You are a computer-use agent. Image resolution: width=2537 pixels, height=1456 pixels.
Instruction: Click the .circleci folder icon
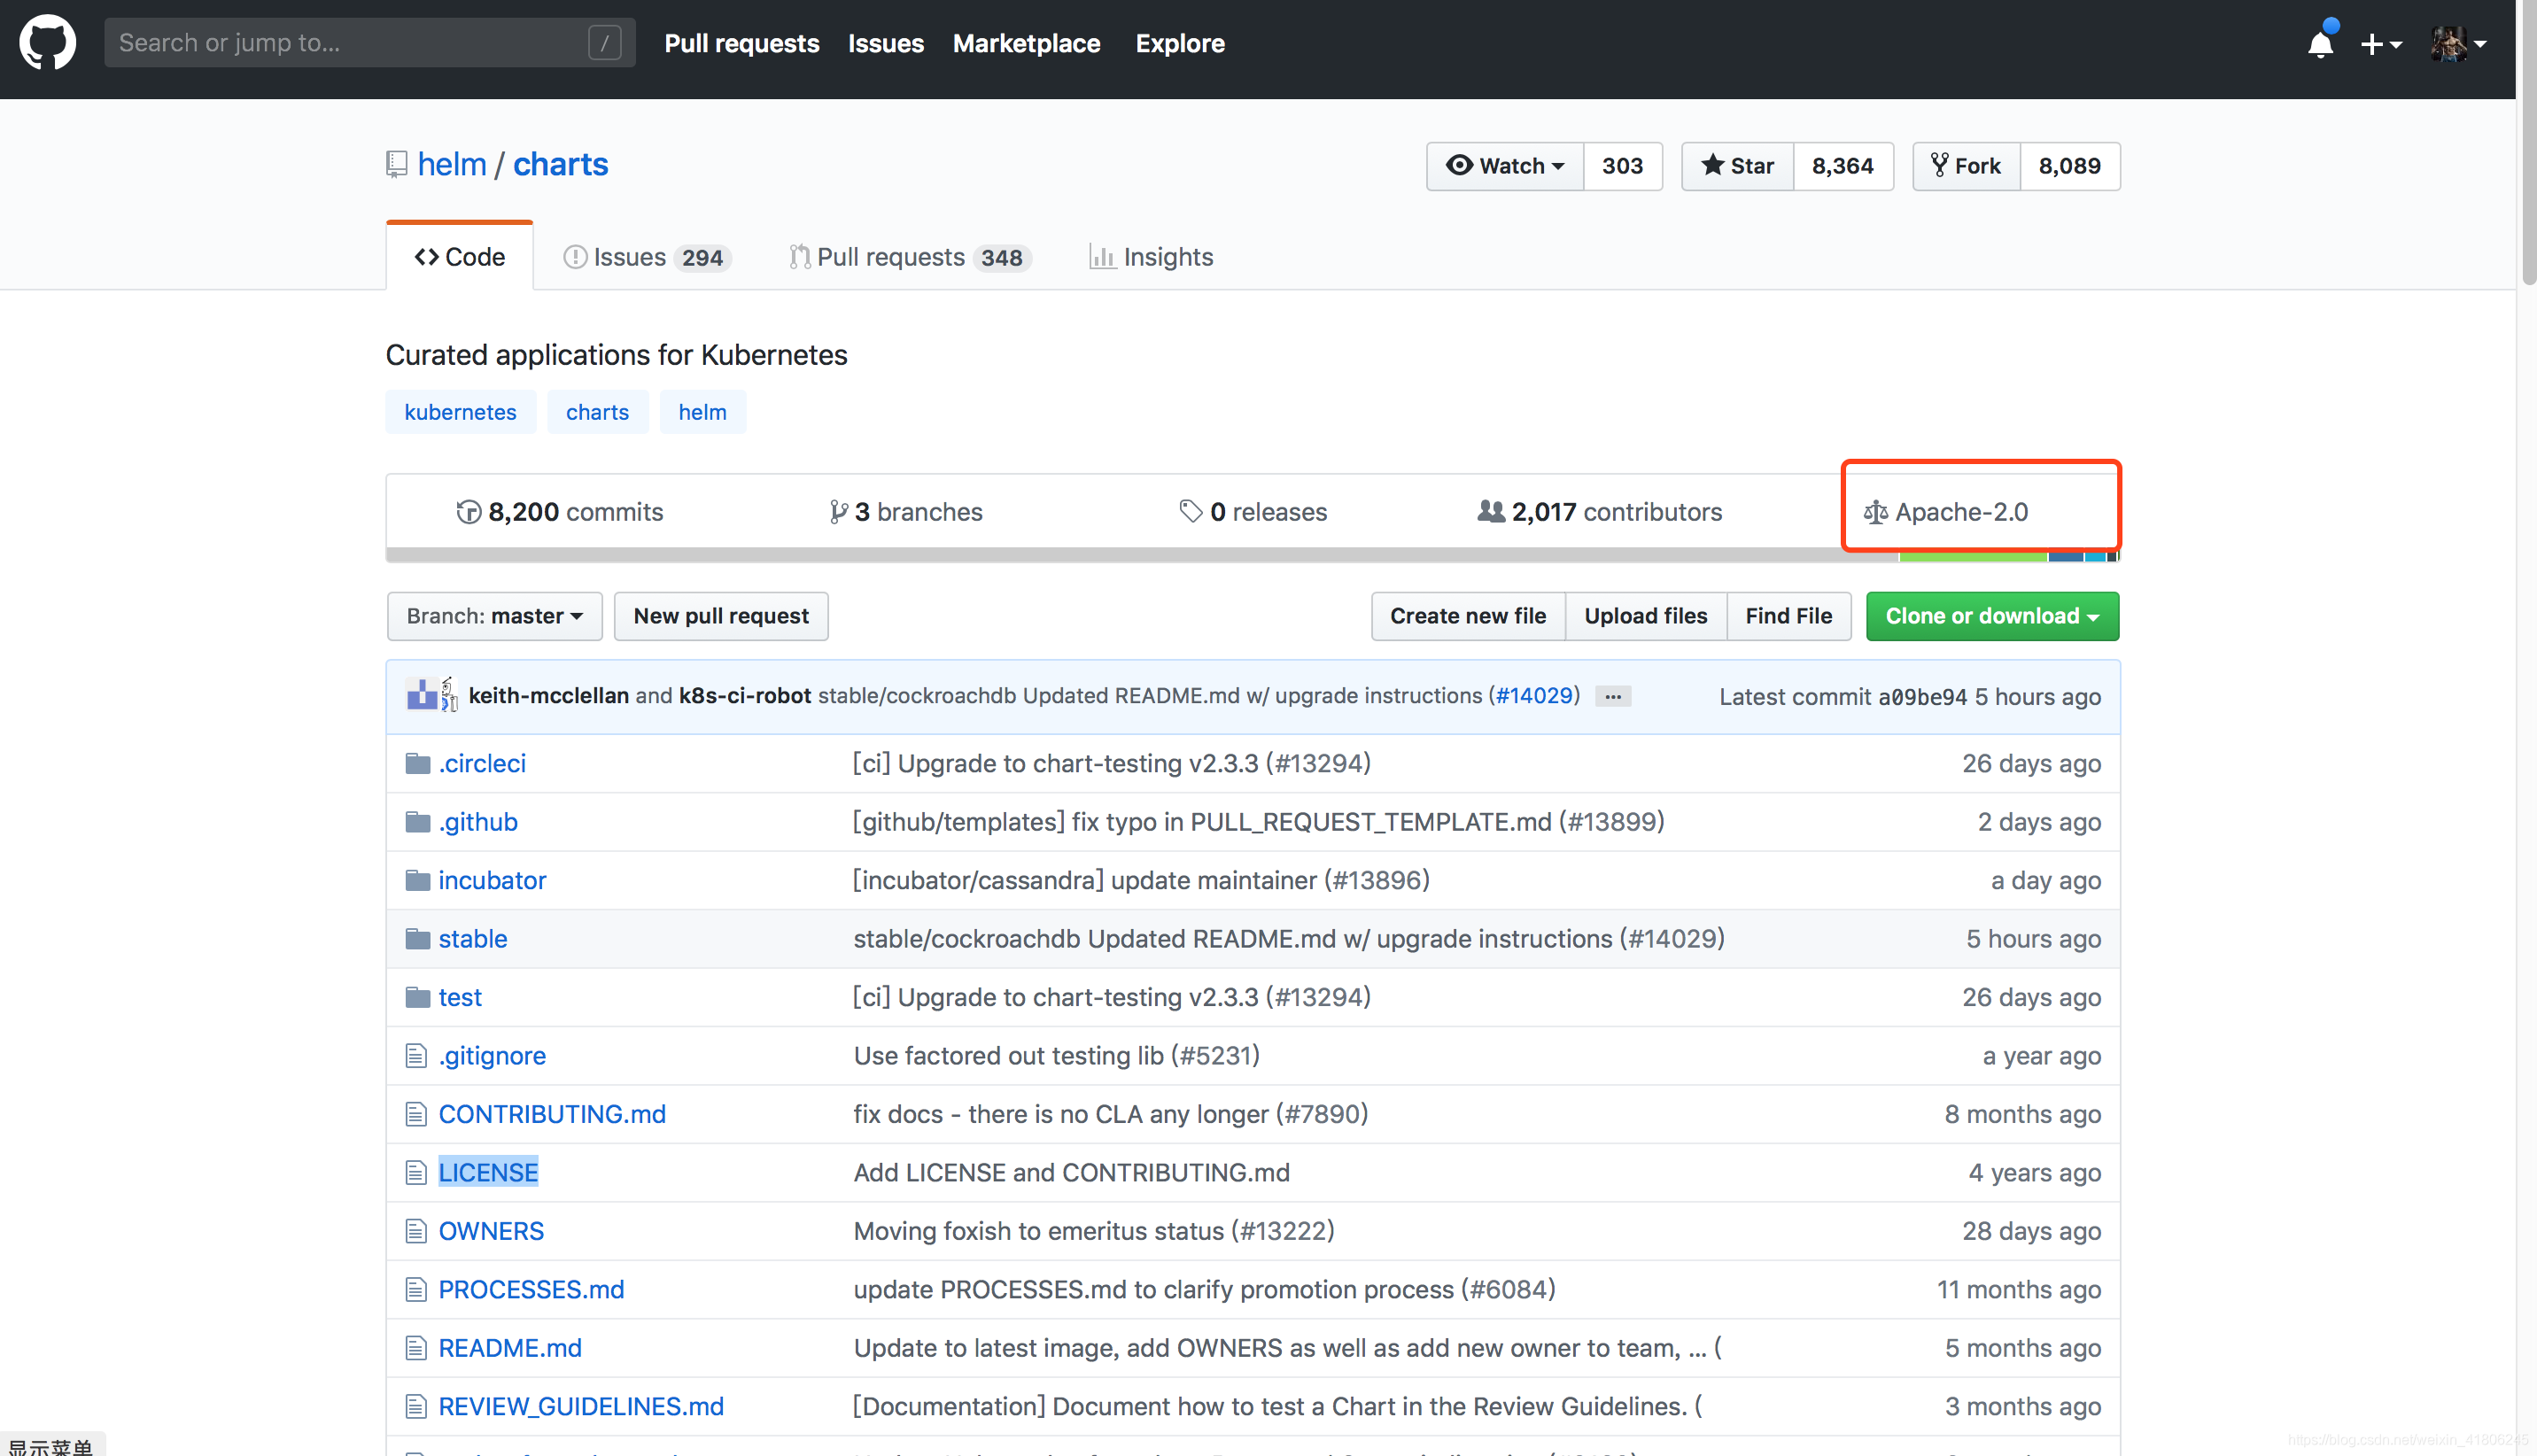[417, 764]
